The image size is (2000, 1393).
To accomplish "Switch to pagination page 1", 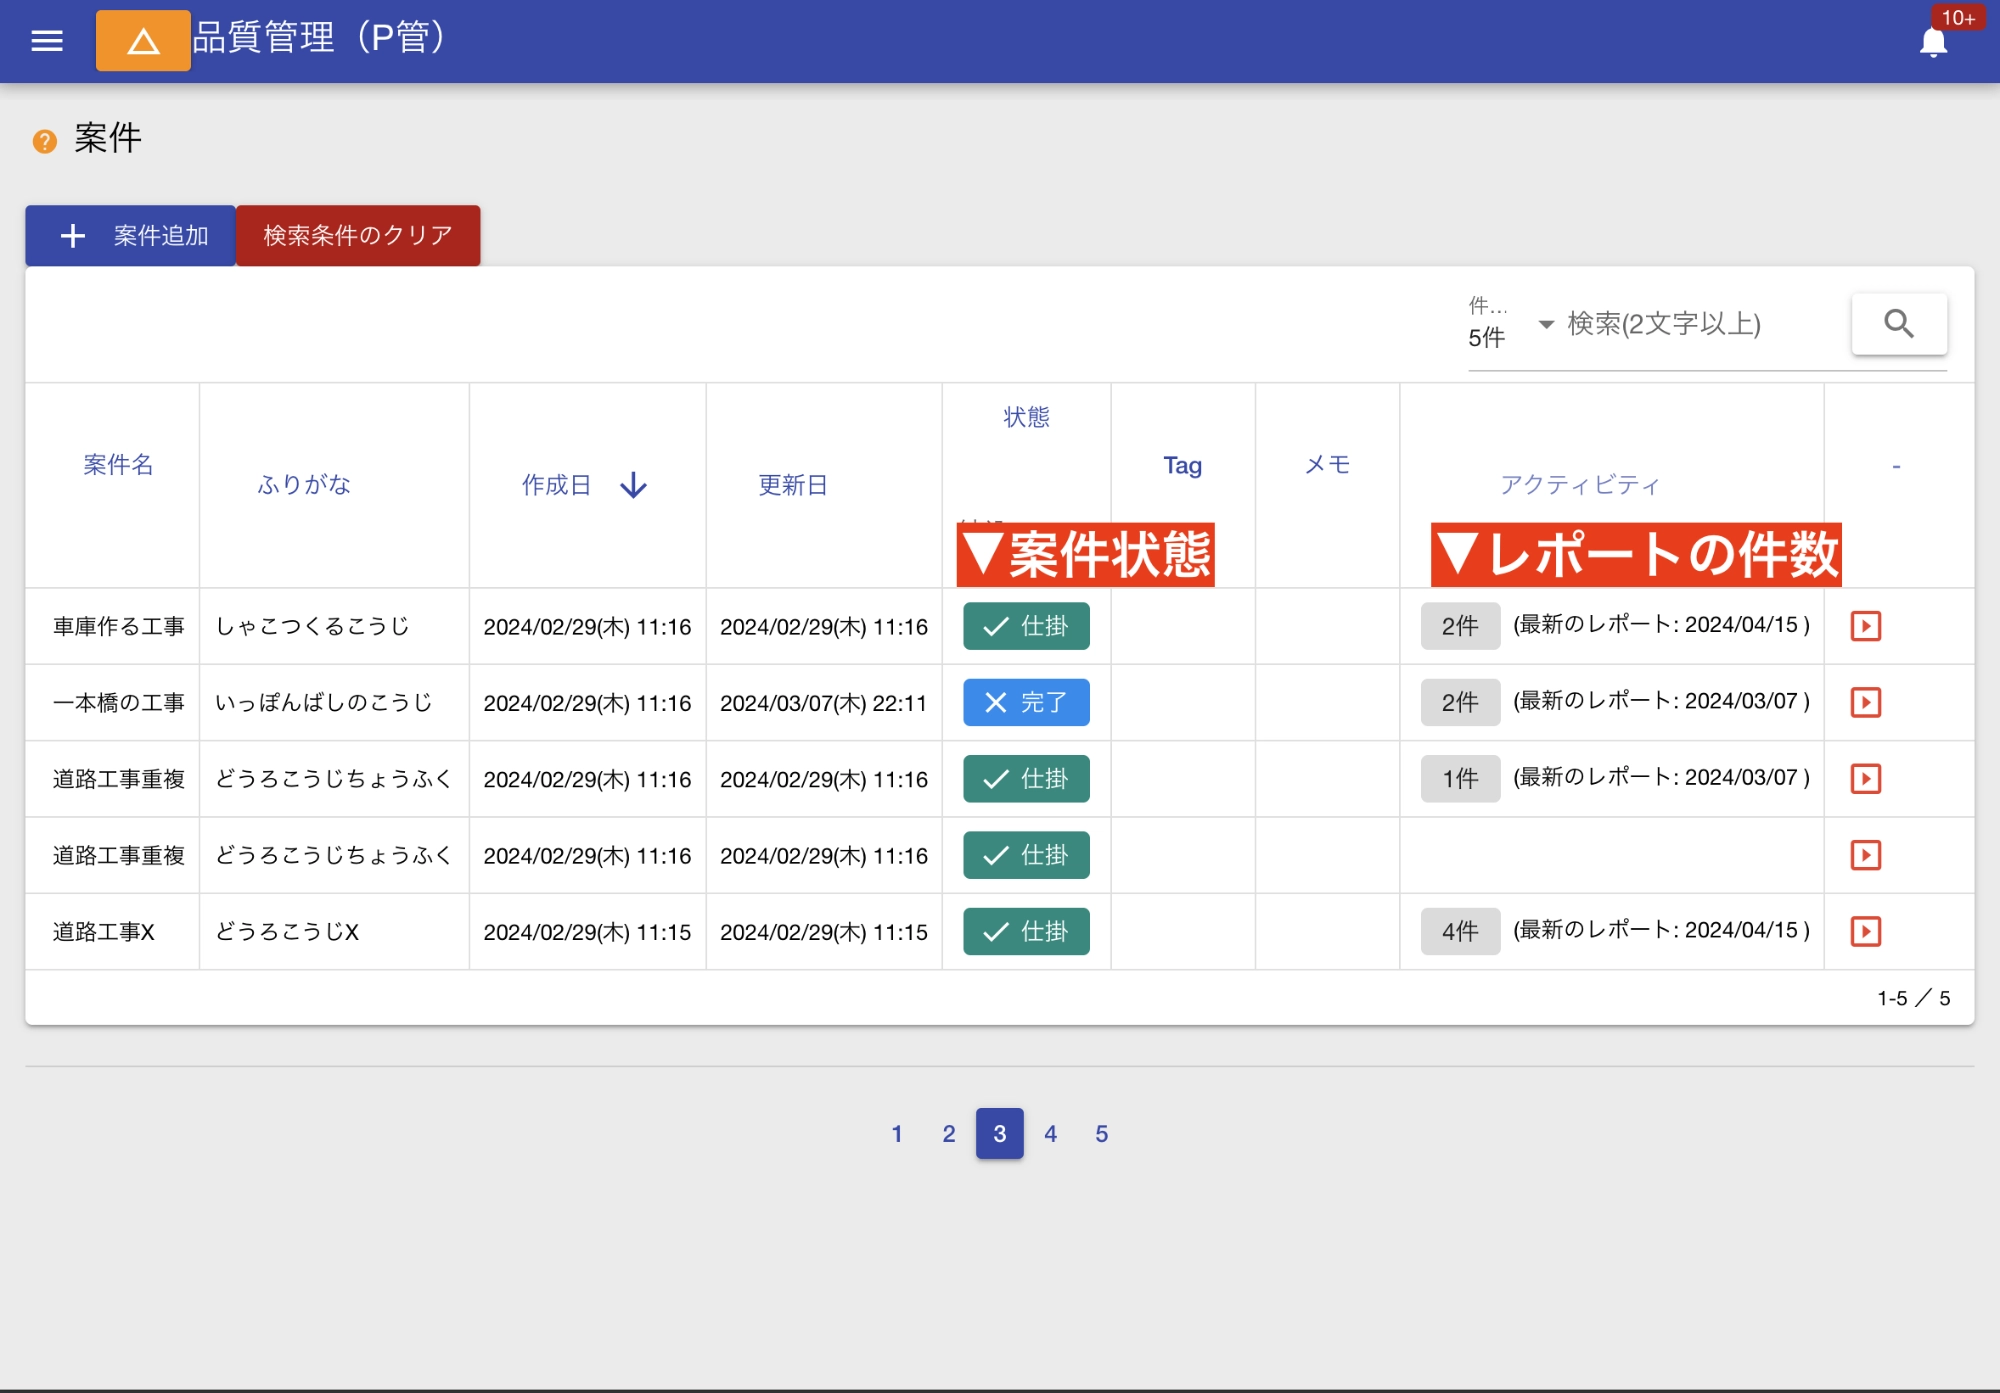I will click(x=897, y=1133).
